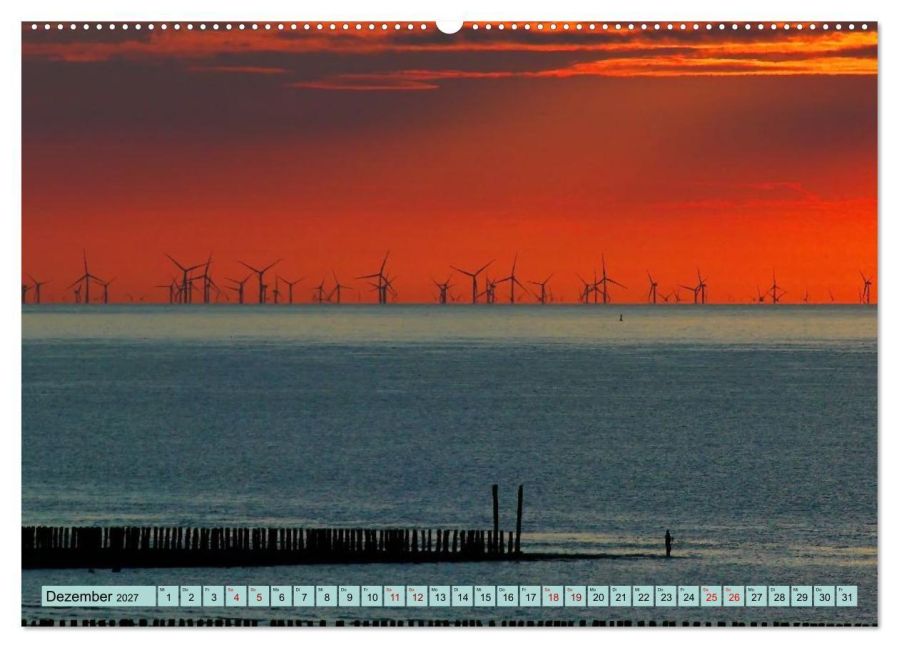This screenshot has width=899, height=648.
Task: Select the red day 18 cell
Action: (553, 596)
